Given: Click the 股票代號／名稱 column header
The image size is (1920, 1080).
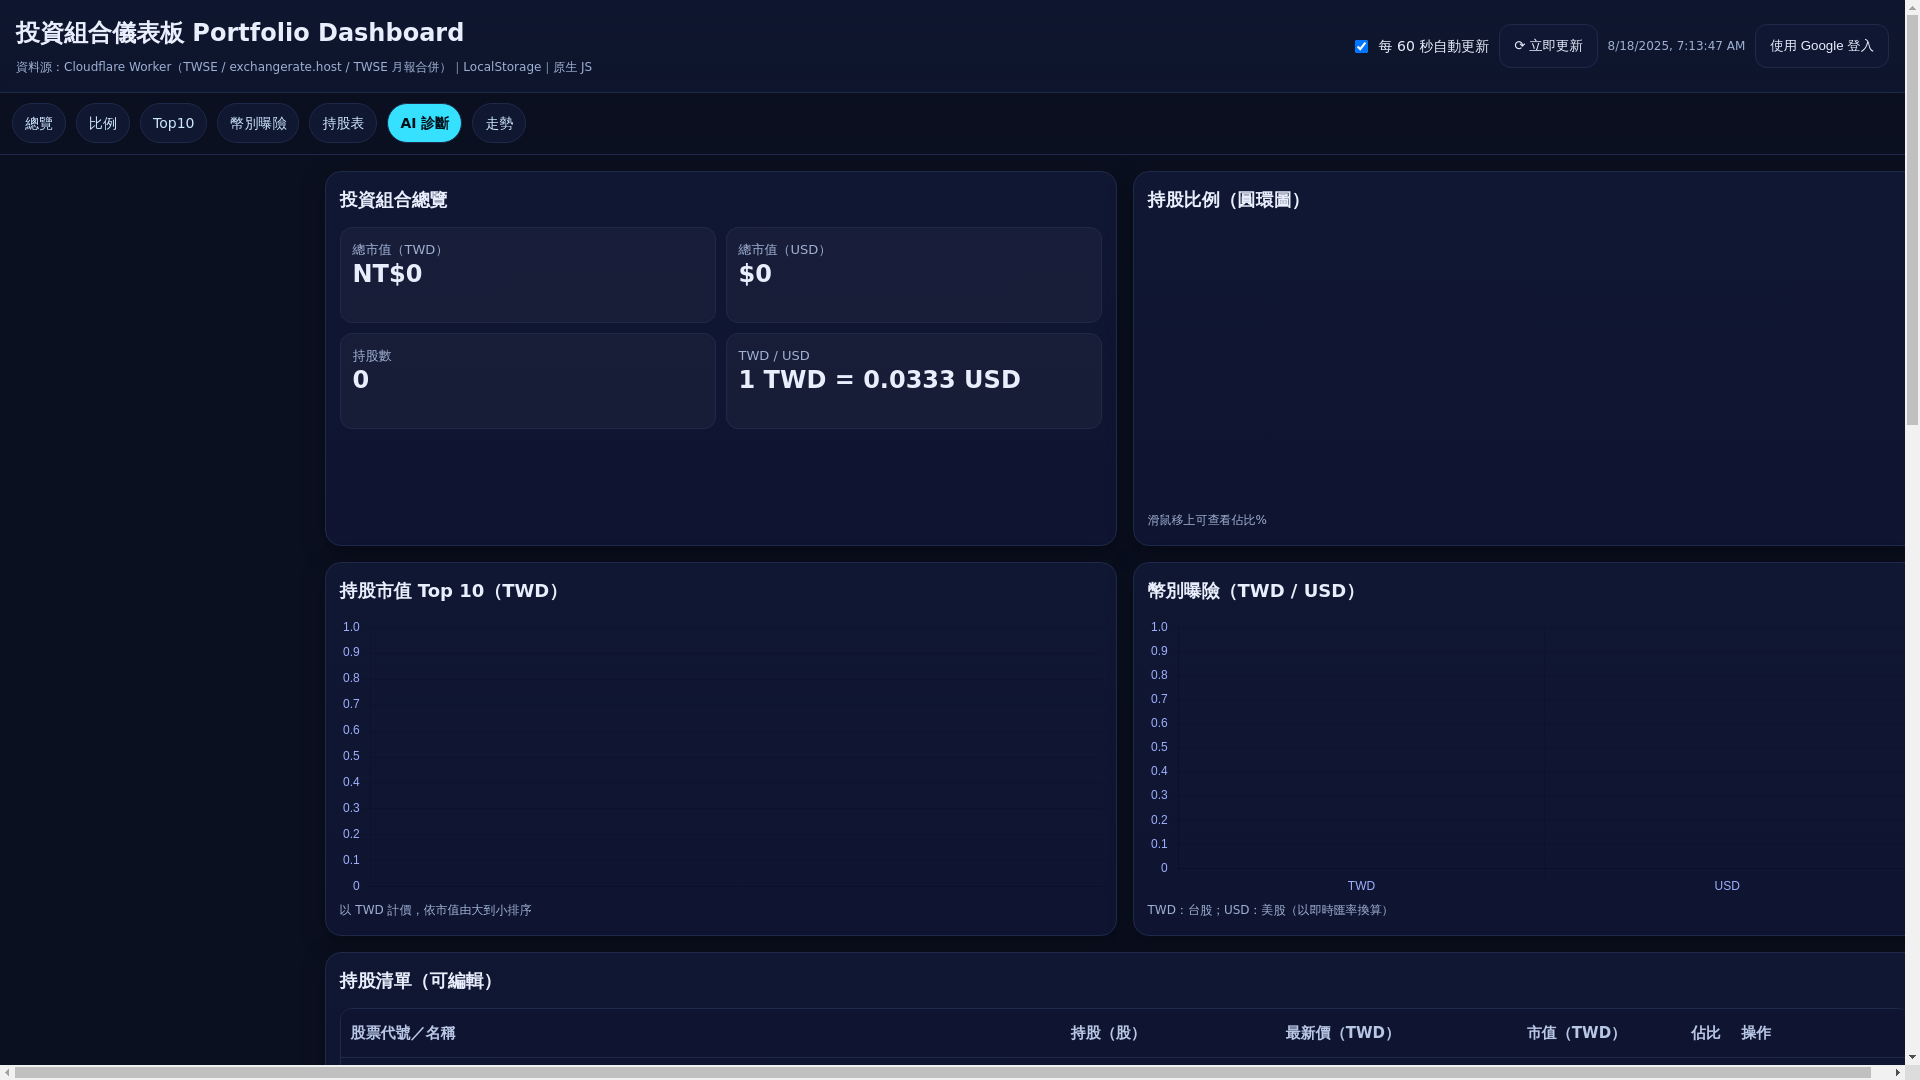Looking at the screenshot, I should click(403, 1033).
